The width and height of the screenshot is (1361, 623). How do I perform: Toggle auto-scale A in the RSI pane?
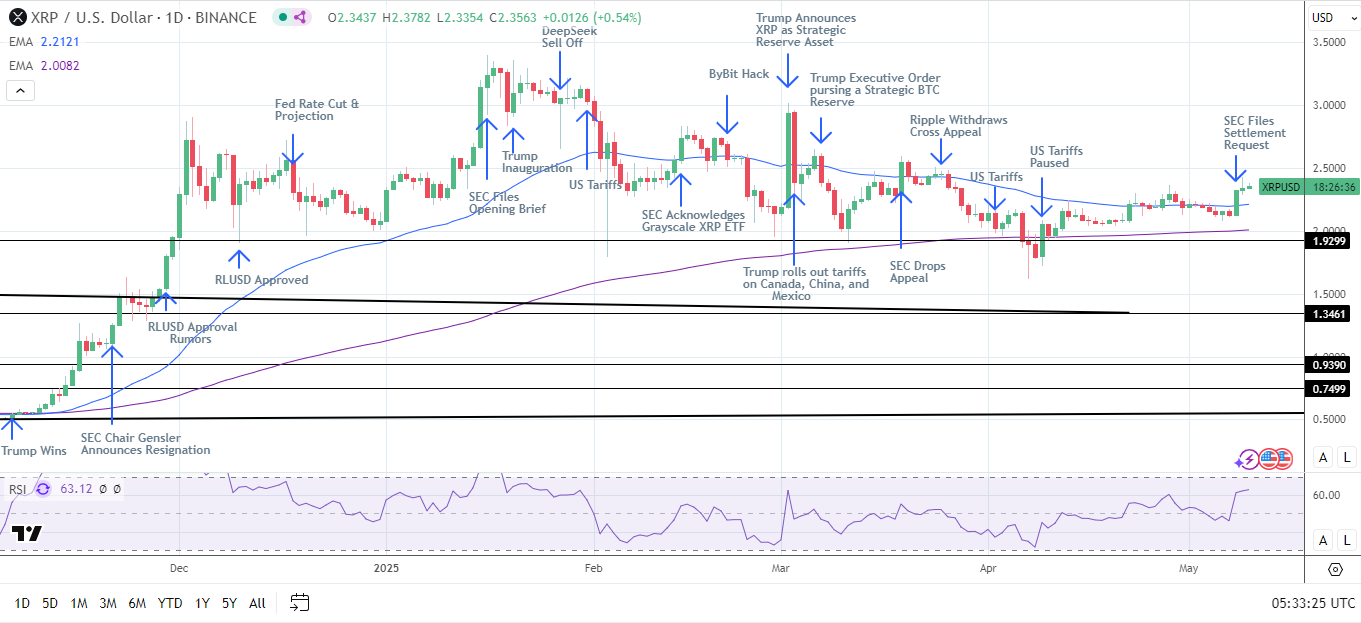[x=1323, y=540]
